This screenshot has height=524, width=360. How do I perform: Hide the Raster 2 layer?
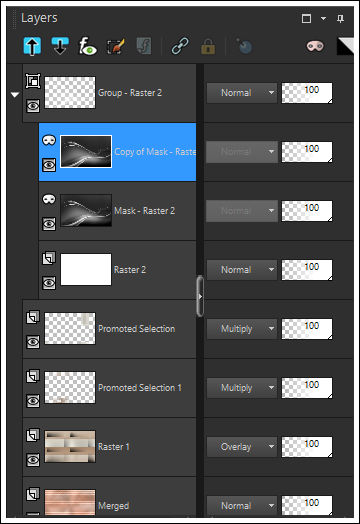(49, 283)
